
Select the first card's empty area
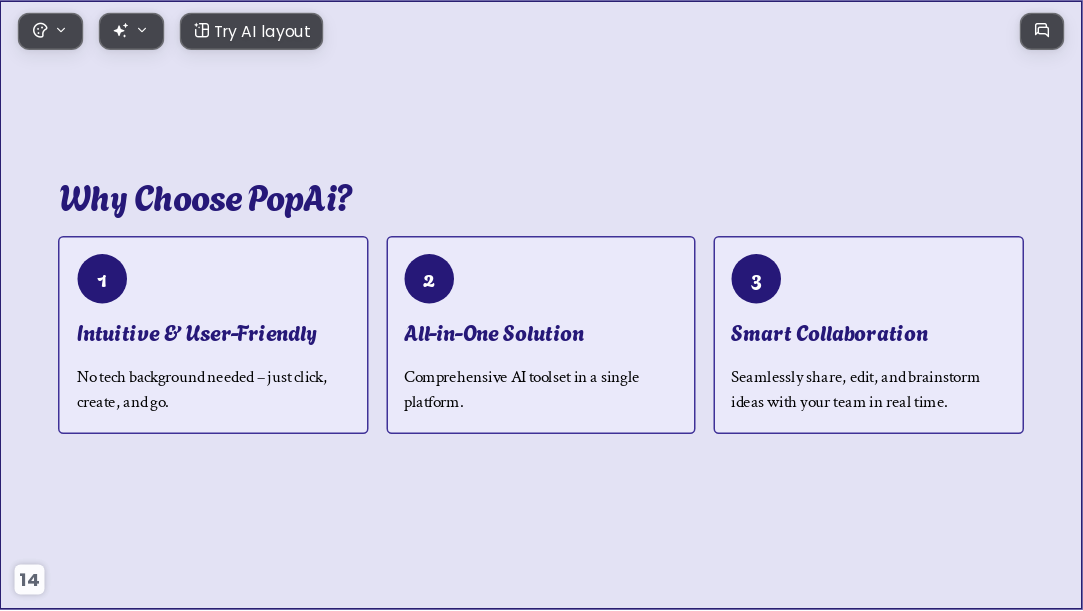coord(249,279)
